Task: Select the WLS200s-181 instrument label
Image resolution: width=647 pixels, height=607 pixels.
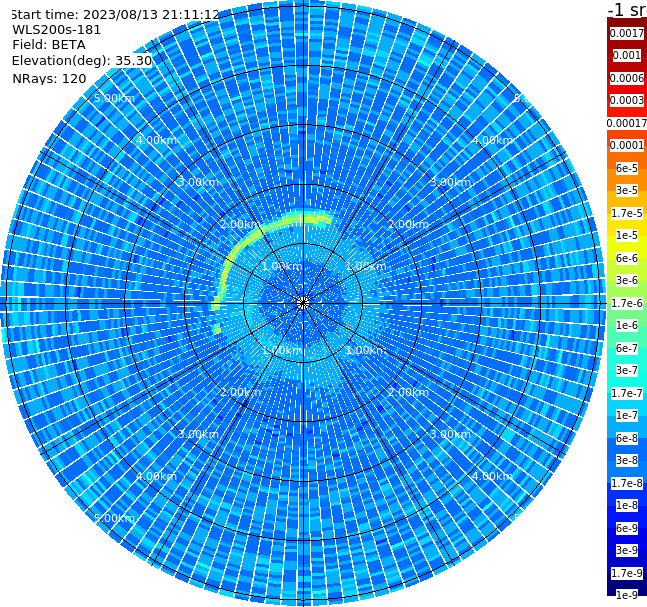Action: [57, 30]
